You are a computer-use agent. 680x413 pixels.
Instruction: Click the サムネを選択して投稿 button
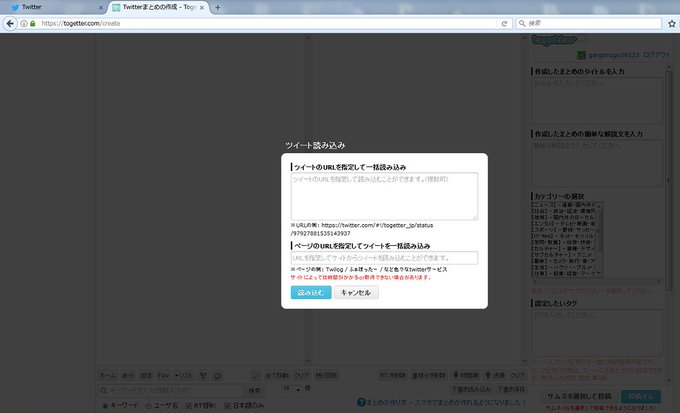[x=579, y=396]
